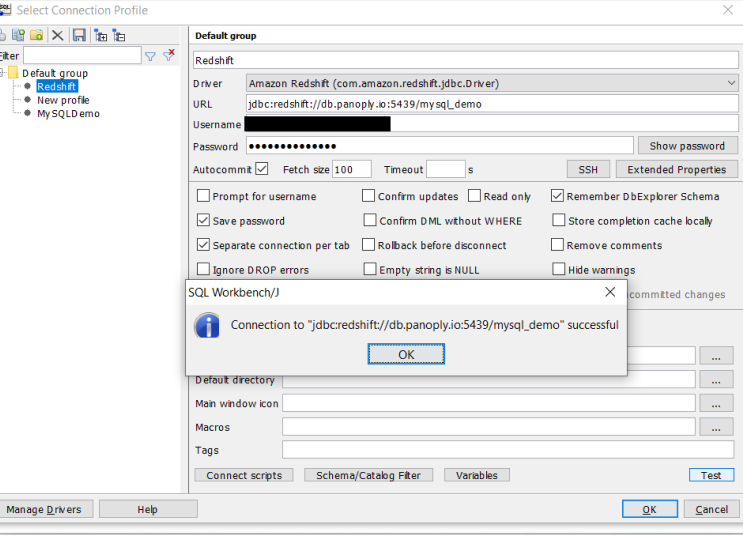Click the new group folder icon
This screenshot has height=535, width=743.
(x=37, y=35)
